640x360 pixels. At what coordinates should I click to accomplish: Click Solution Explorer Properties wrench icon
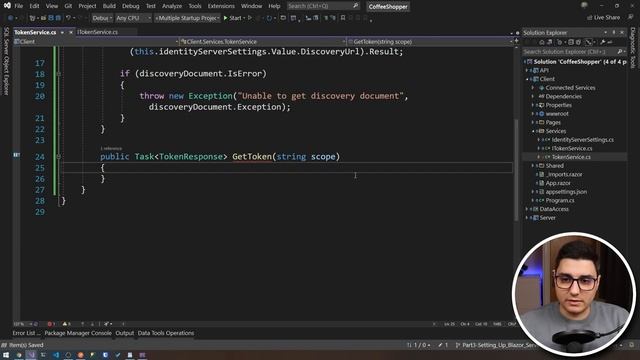[x=602, y=42]
